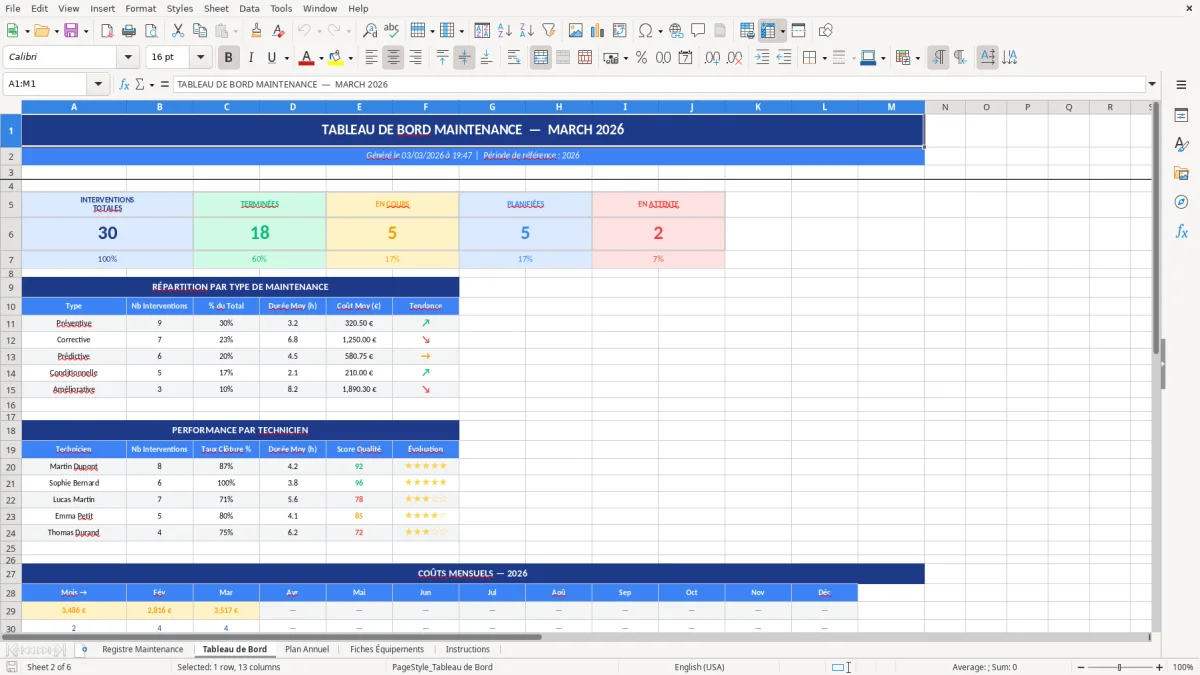This screenshot has height=675, width=1200.
Task: Insert a hyperlink
Action: 676,30
